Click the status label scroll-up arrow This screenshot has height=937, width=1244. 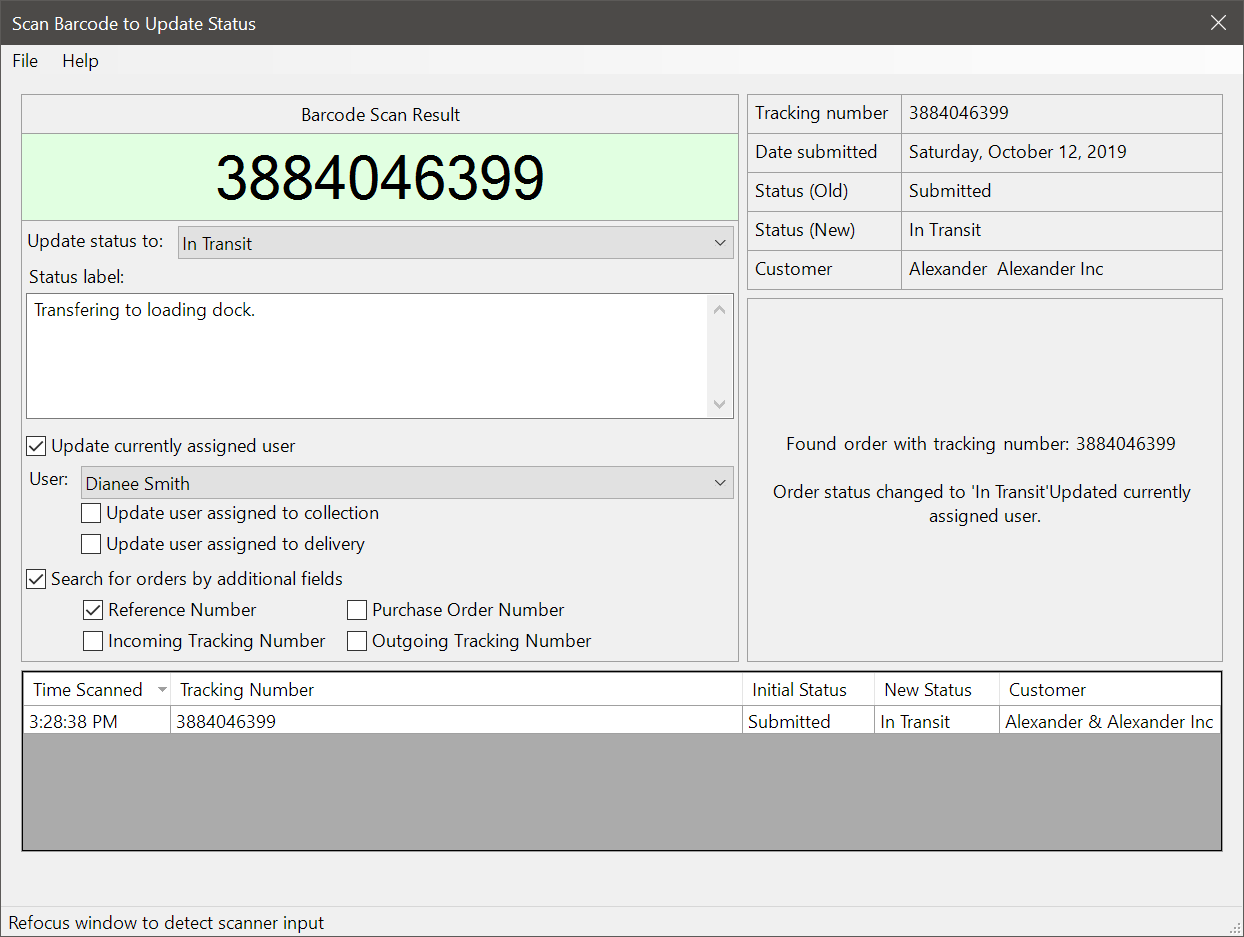(x=719, y=309)
